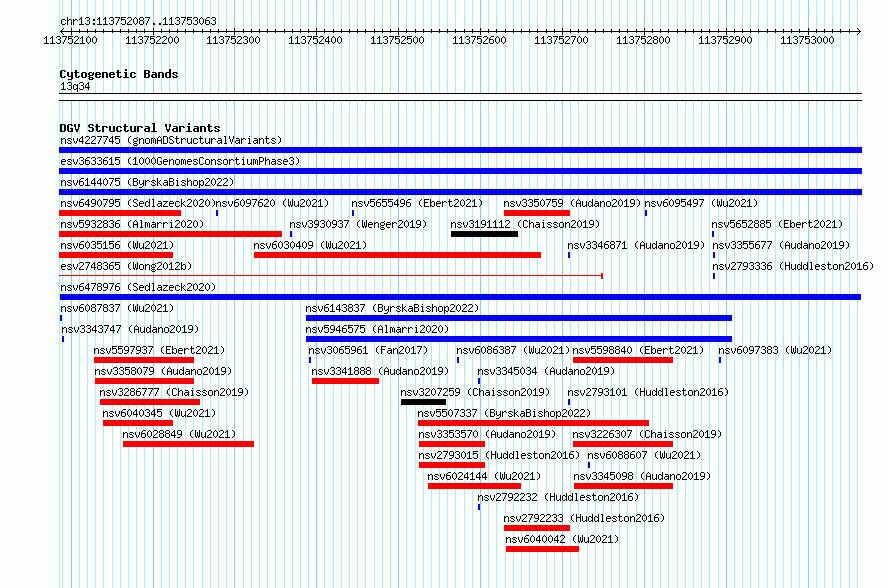The height and width of the screenshot is (588, 890).
Task: Select the blue bar for nsv6143837 (ByrskaBishop2022)
Action: [519, 318]
